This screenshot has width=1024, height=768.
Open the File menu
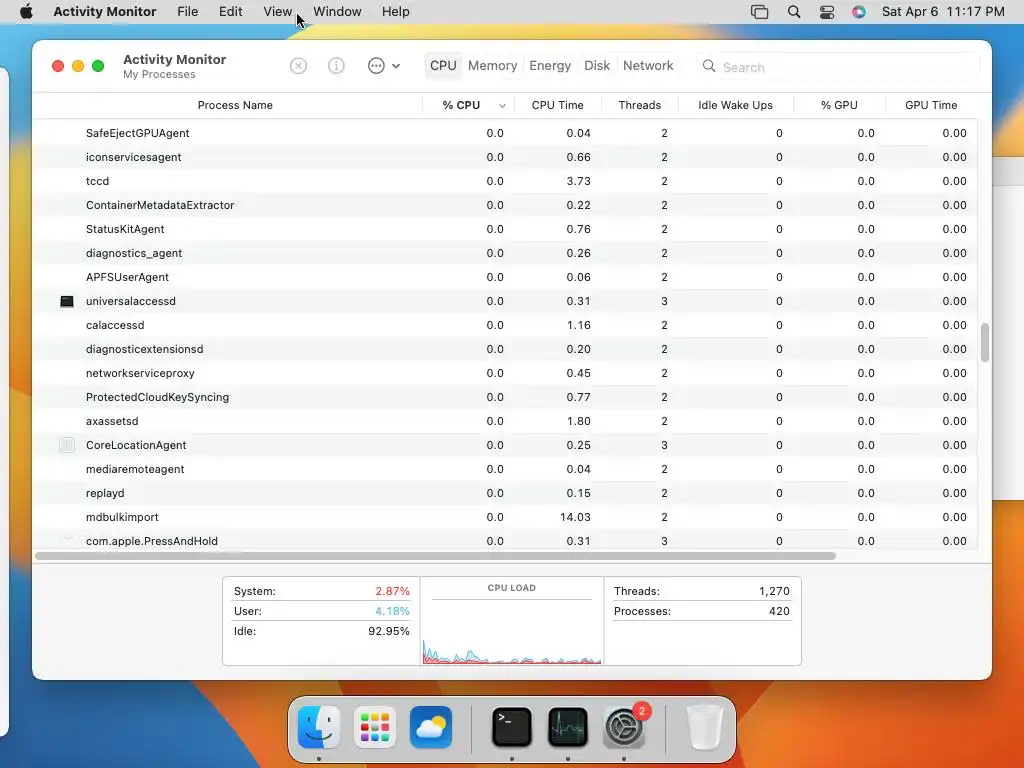pyautogui.click(x=187, y=12)
